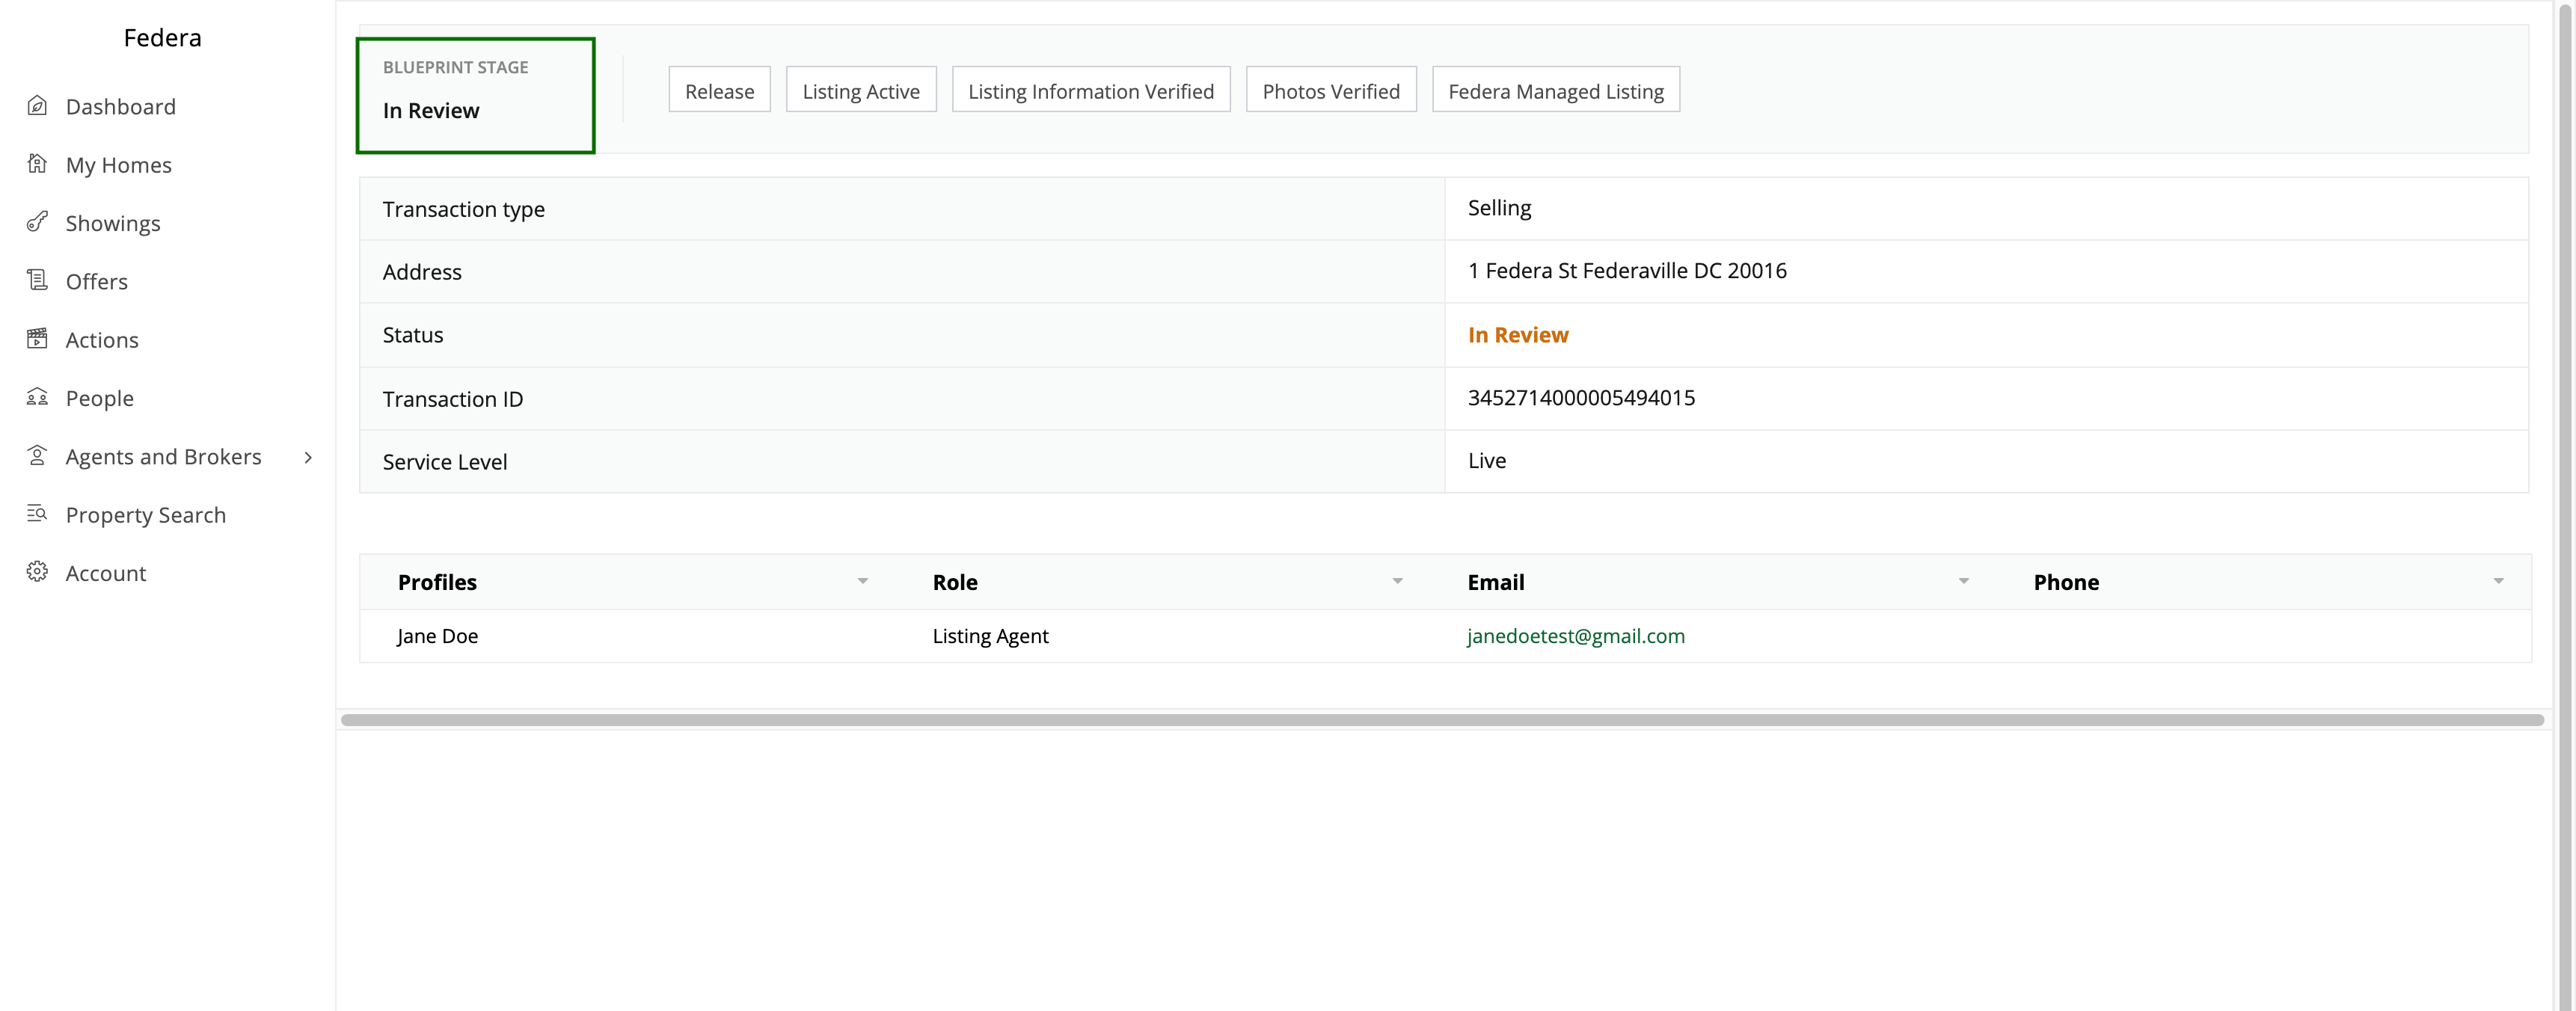Screen dimensions: 2576x1011
Task: Click the Email column header
Action: [x=1496, y=582]
